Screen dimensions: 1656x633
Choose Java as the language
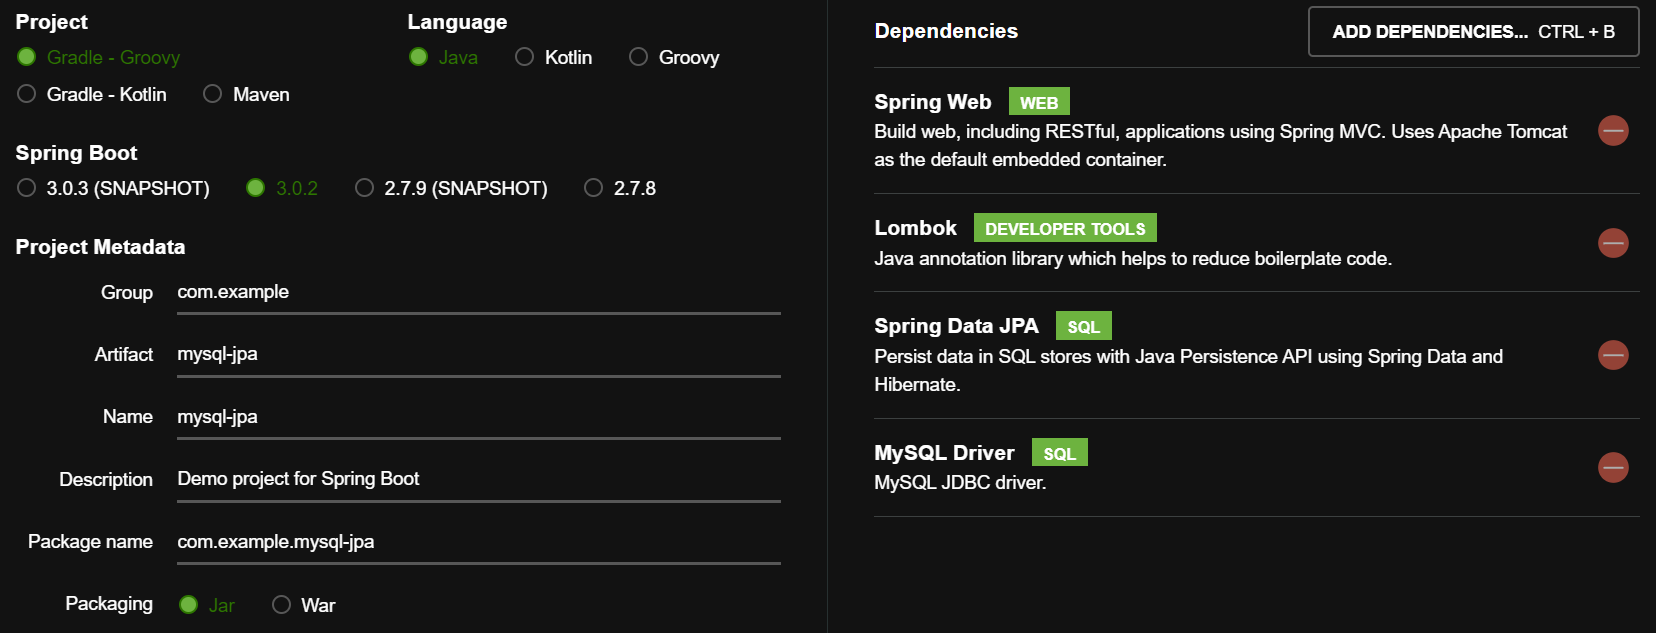coord(444,57)
